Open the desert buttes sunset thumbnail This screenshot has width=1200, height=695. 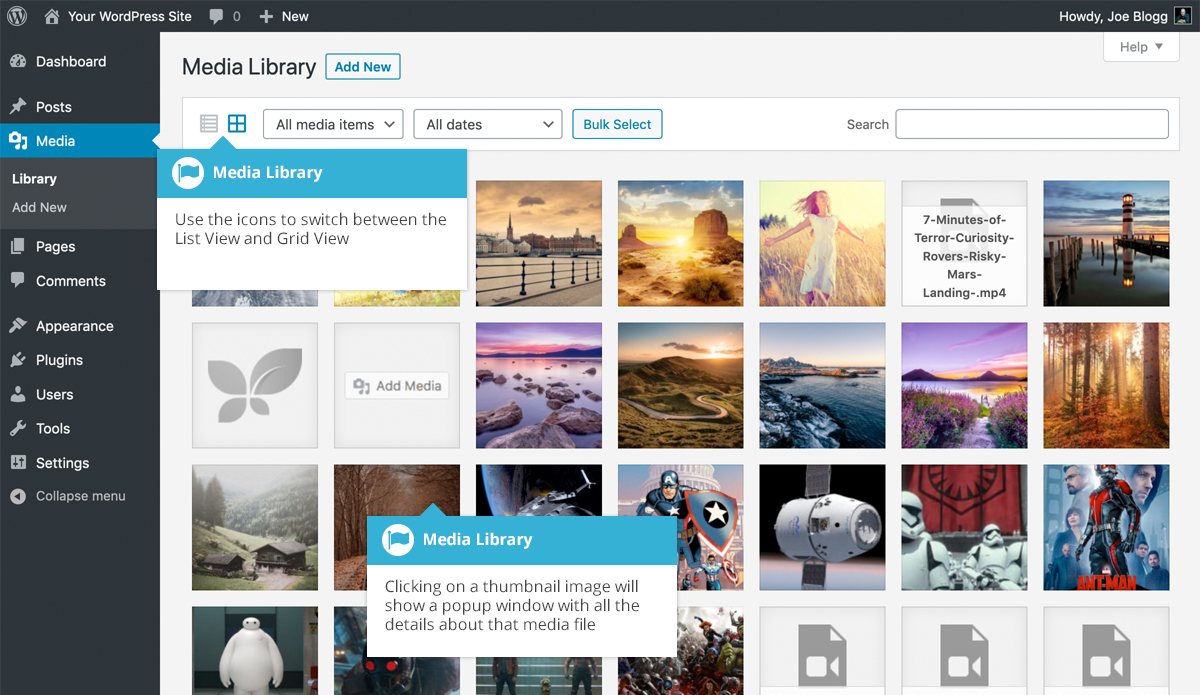click(681, 243)
